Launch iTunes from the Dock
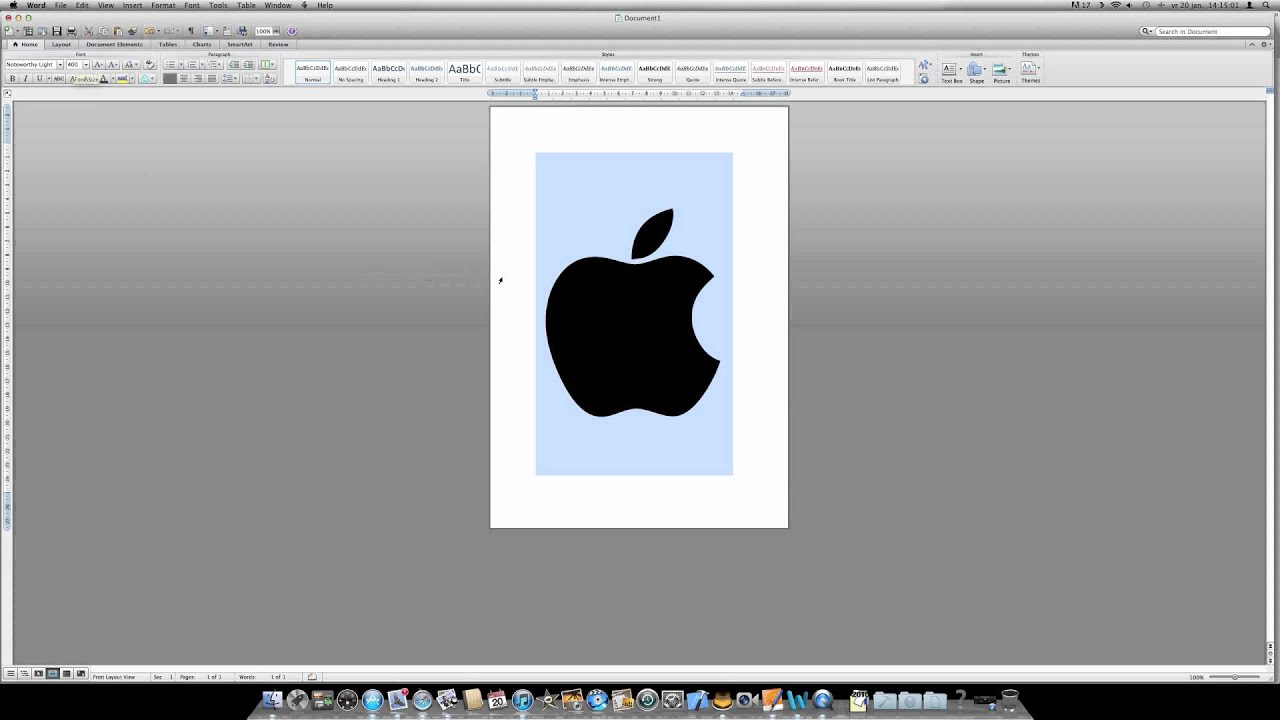Screen dimensions: 1280x720 (x=522, y=700)
